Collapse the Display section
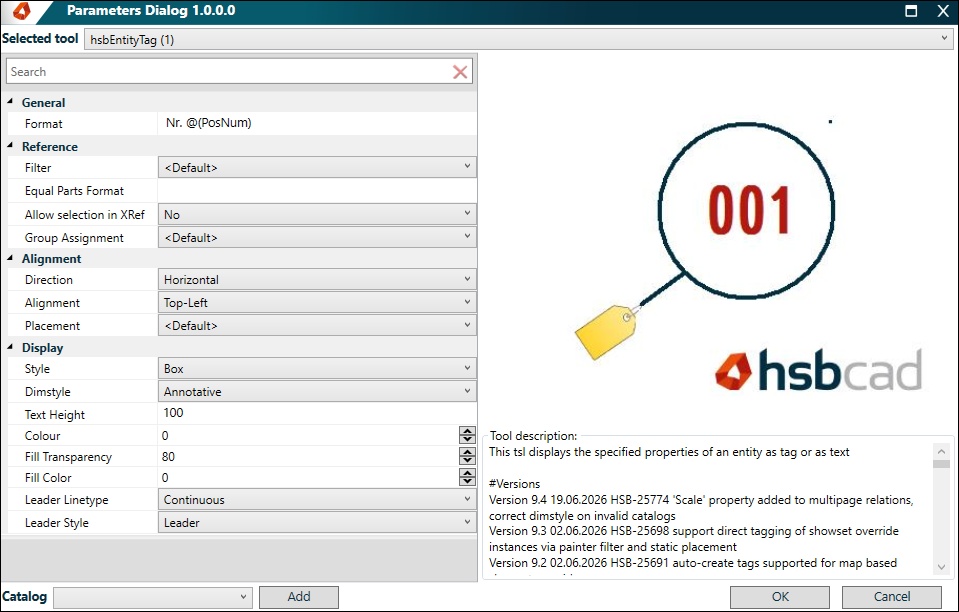Viewport: 959px width, 612px height. click(x=10, y=347)
